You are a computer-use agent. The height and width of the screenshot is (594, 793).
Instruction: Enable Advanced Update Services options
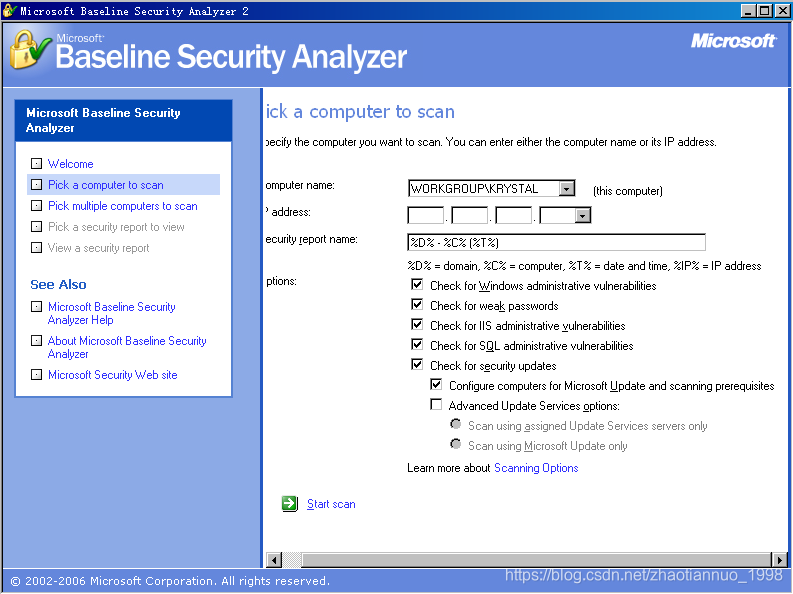(x=436, y=404)
